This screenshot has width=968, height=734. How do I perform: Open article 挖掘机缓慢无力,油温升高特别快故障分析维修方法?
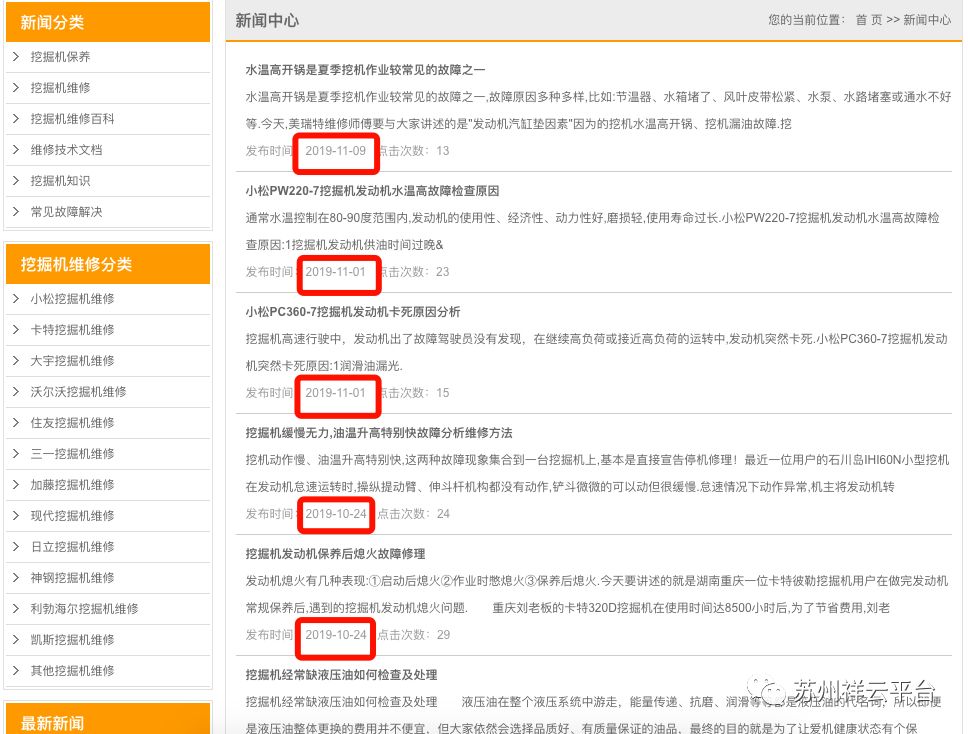(x=379, y=433)
